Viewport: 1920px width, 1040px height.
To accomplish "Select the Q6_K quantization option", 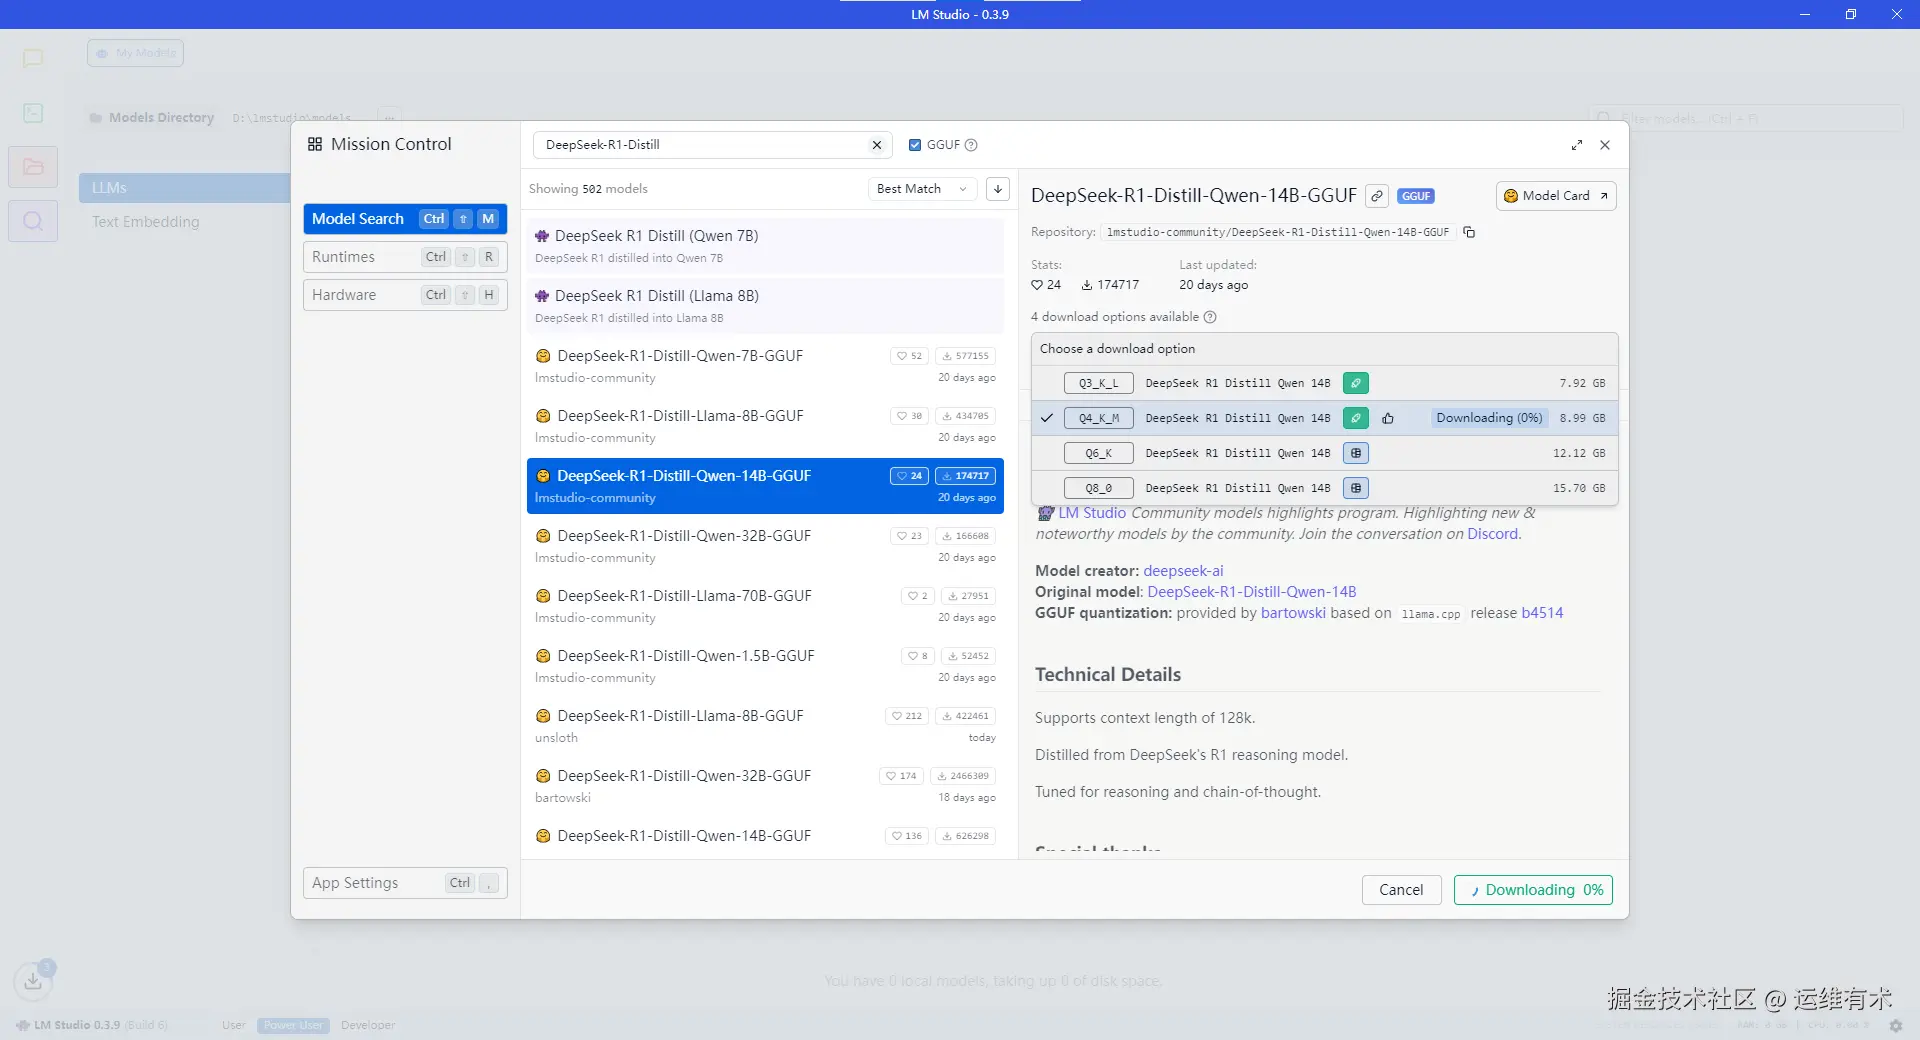I will 1324,453.
